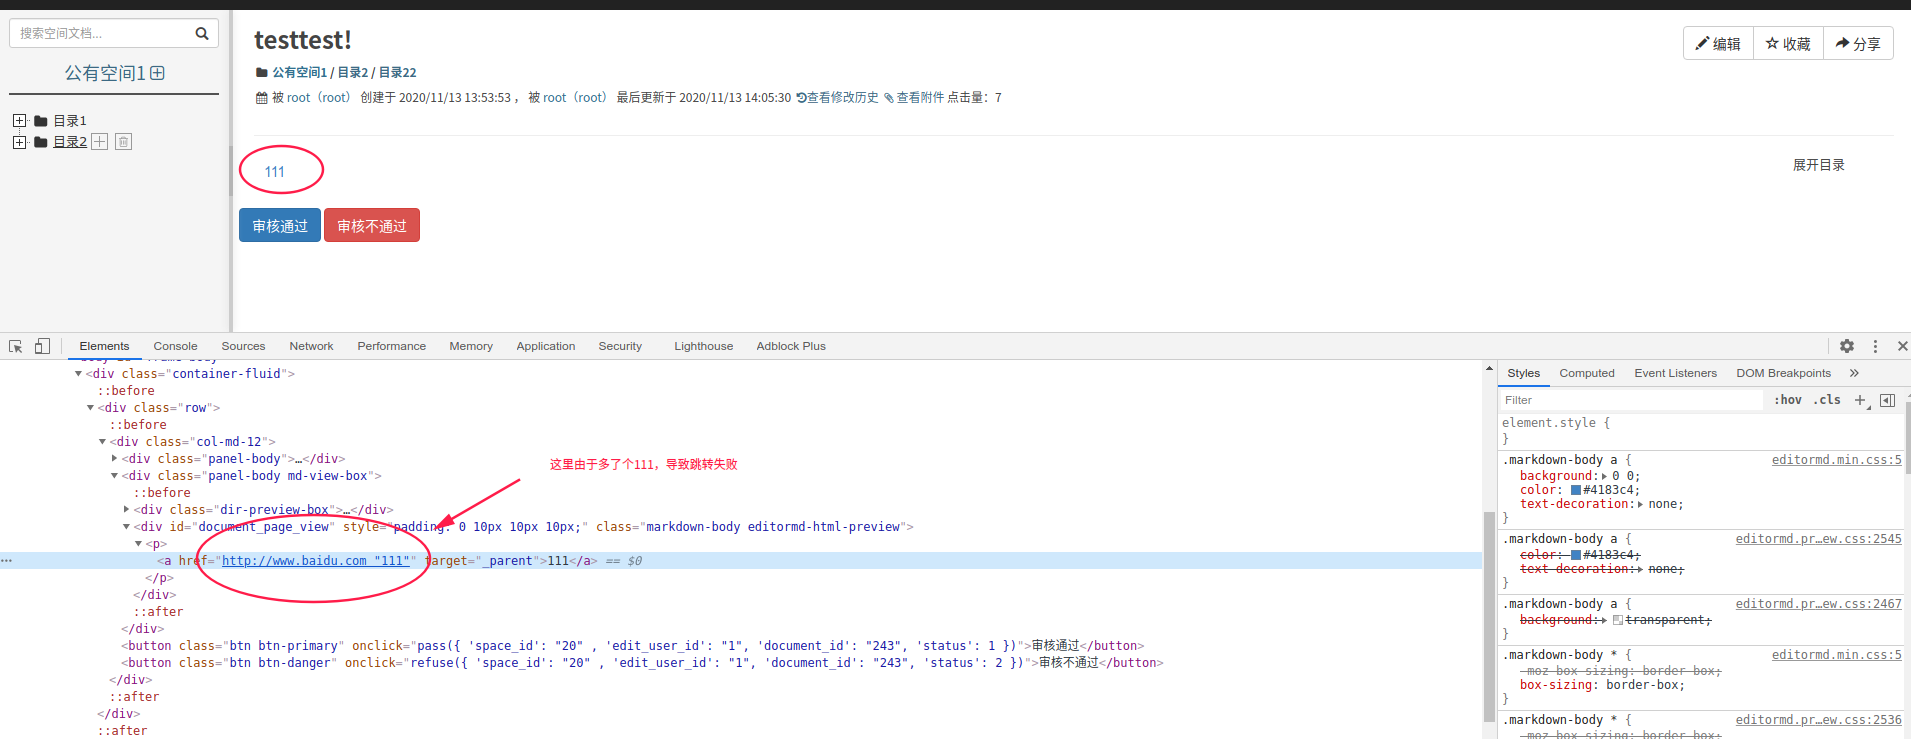
Task: Click the folder icon in breadcrumb
Action: click(262, 73)
